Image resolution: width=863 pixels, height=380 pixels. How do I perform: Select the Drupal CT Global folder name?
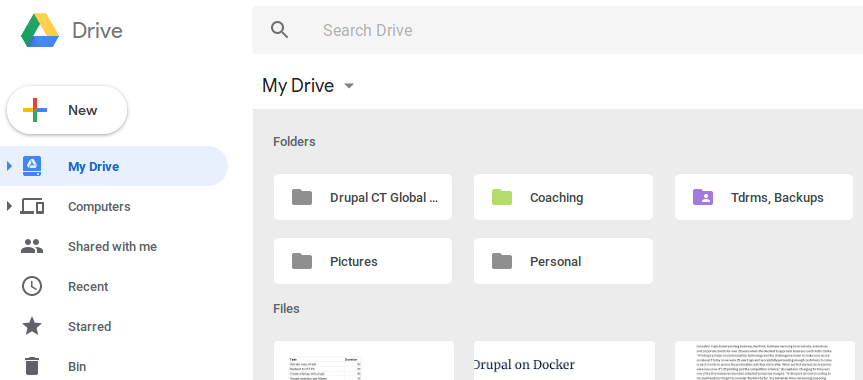pyautogui.click(x=384, y=198)
